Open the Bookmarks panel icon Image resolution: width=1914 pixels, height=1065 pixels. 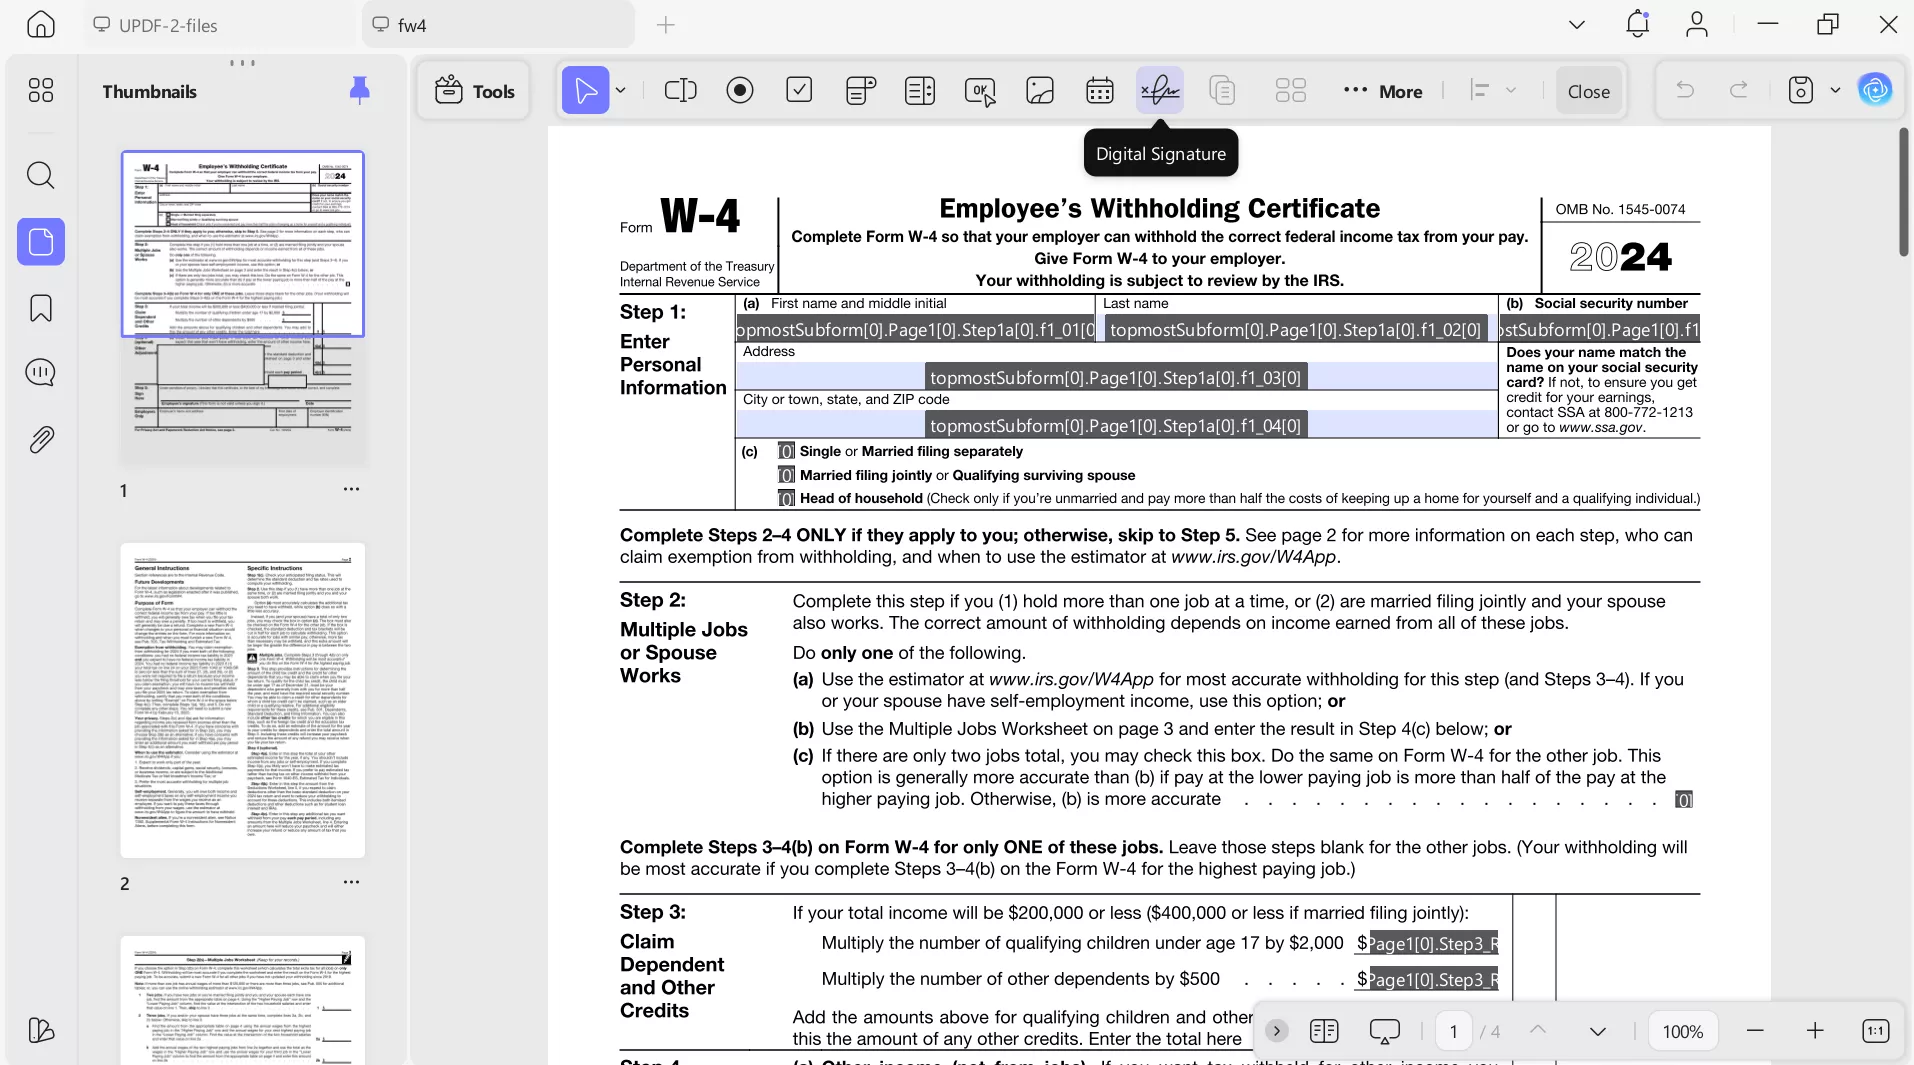(x=41, y=308)
